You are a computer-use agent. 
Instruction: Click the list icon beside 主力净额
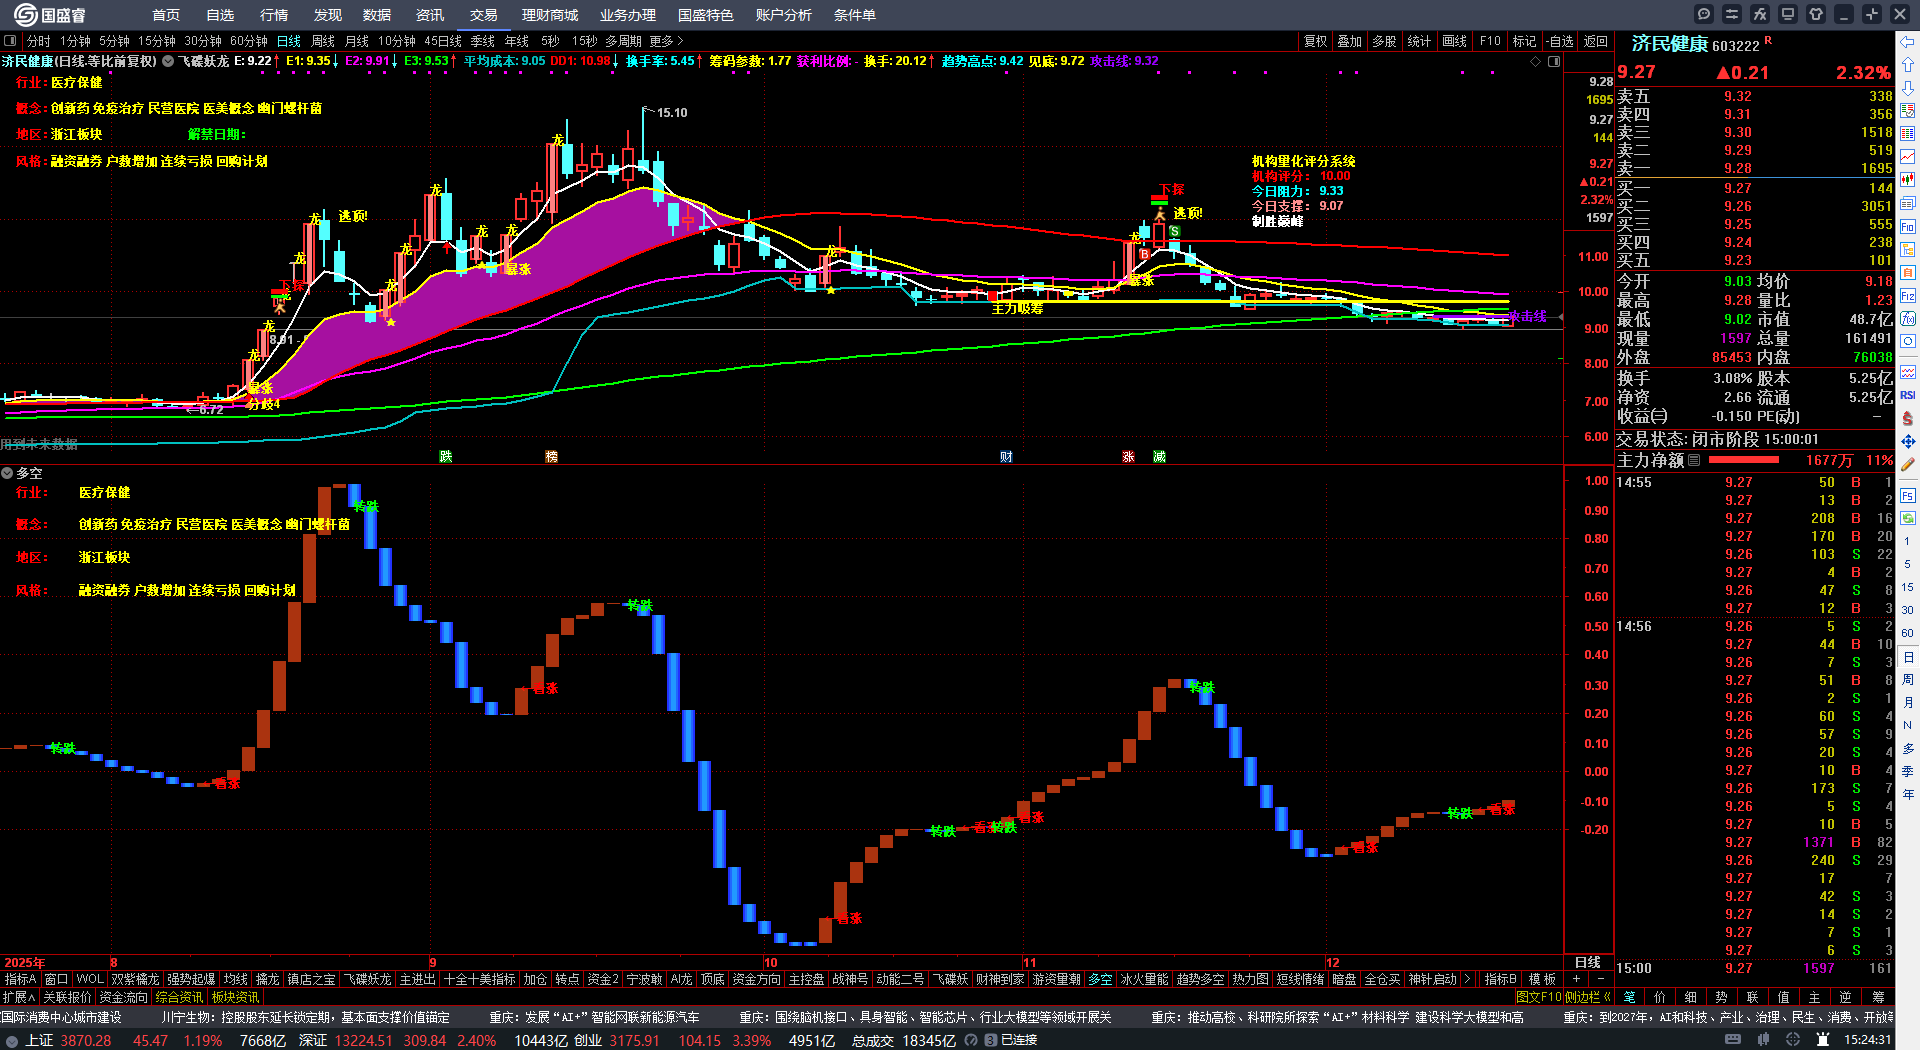pos(1694,460)
